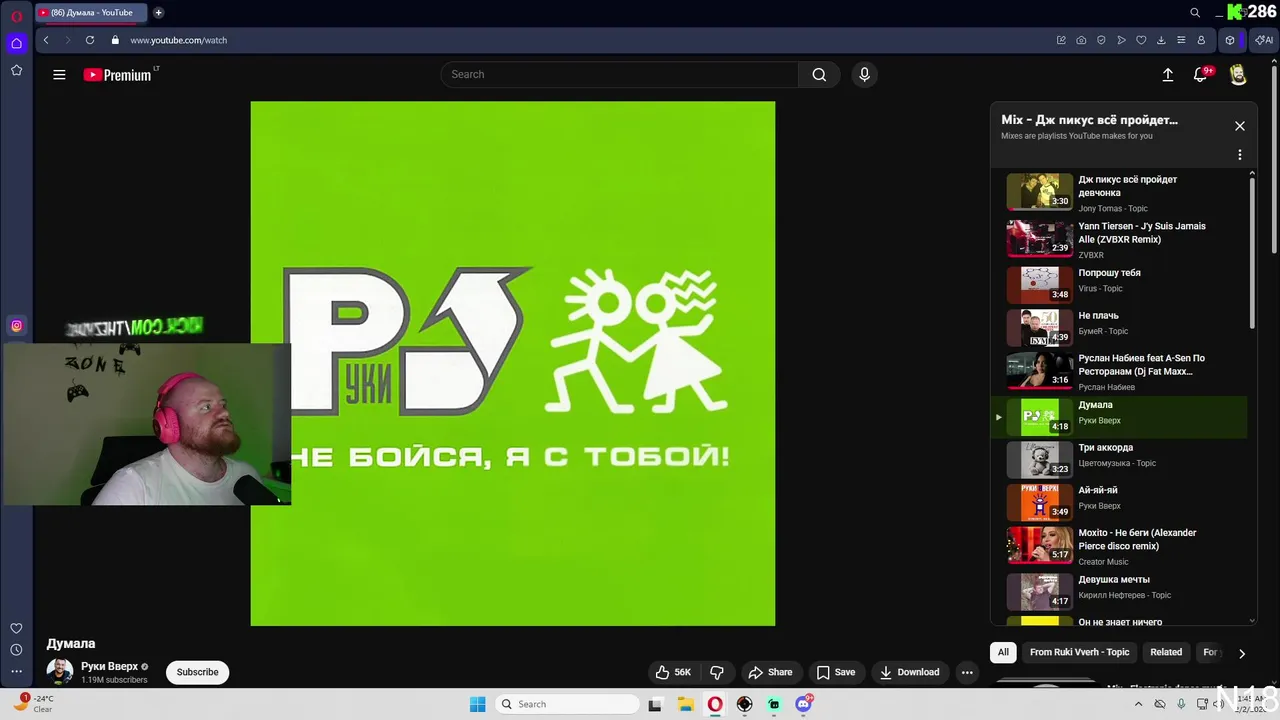Open the Windows Start menu
Image resolution: width=1280 pixels, height=720 pixels.
click(x=478, y=704)
